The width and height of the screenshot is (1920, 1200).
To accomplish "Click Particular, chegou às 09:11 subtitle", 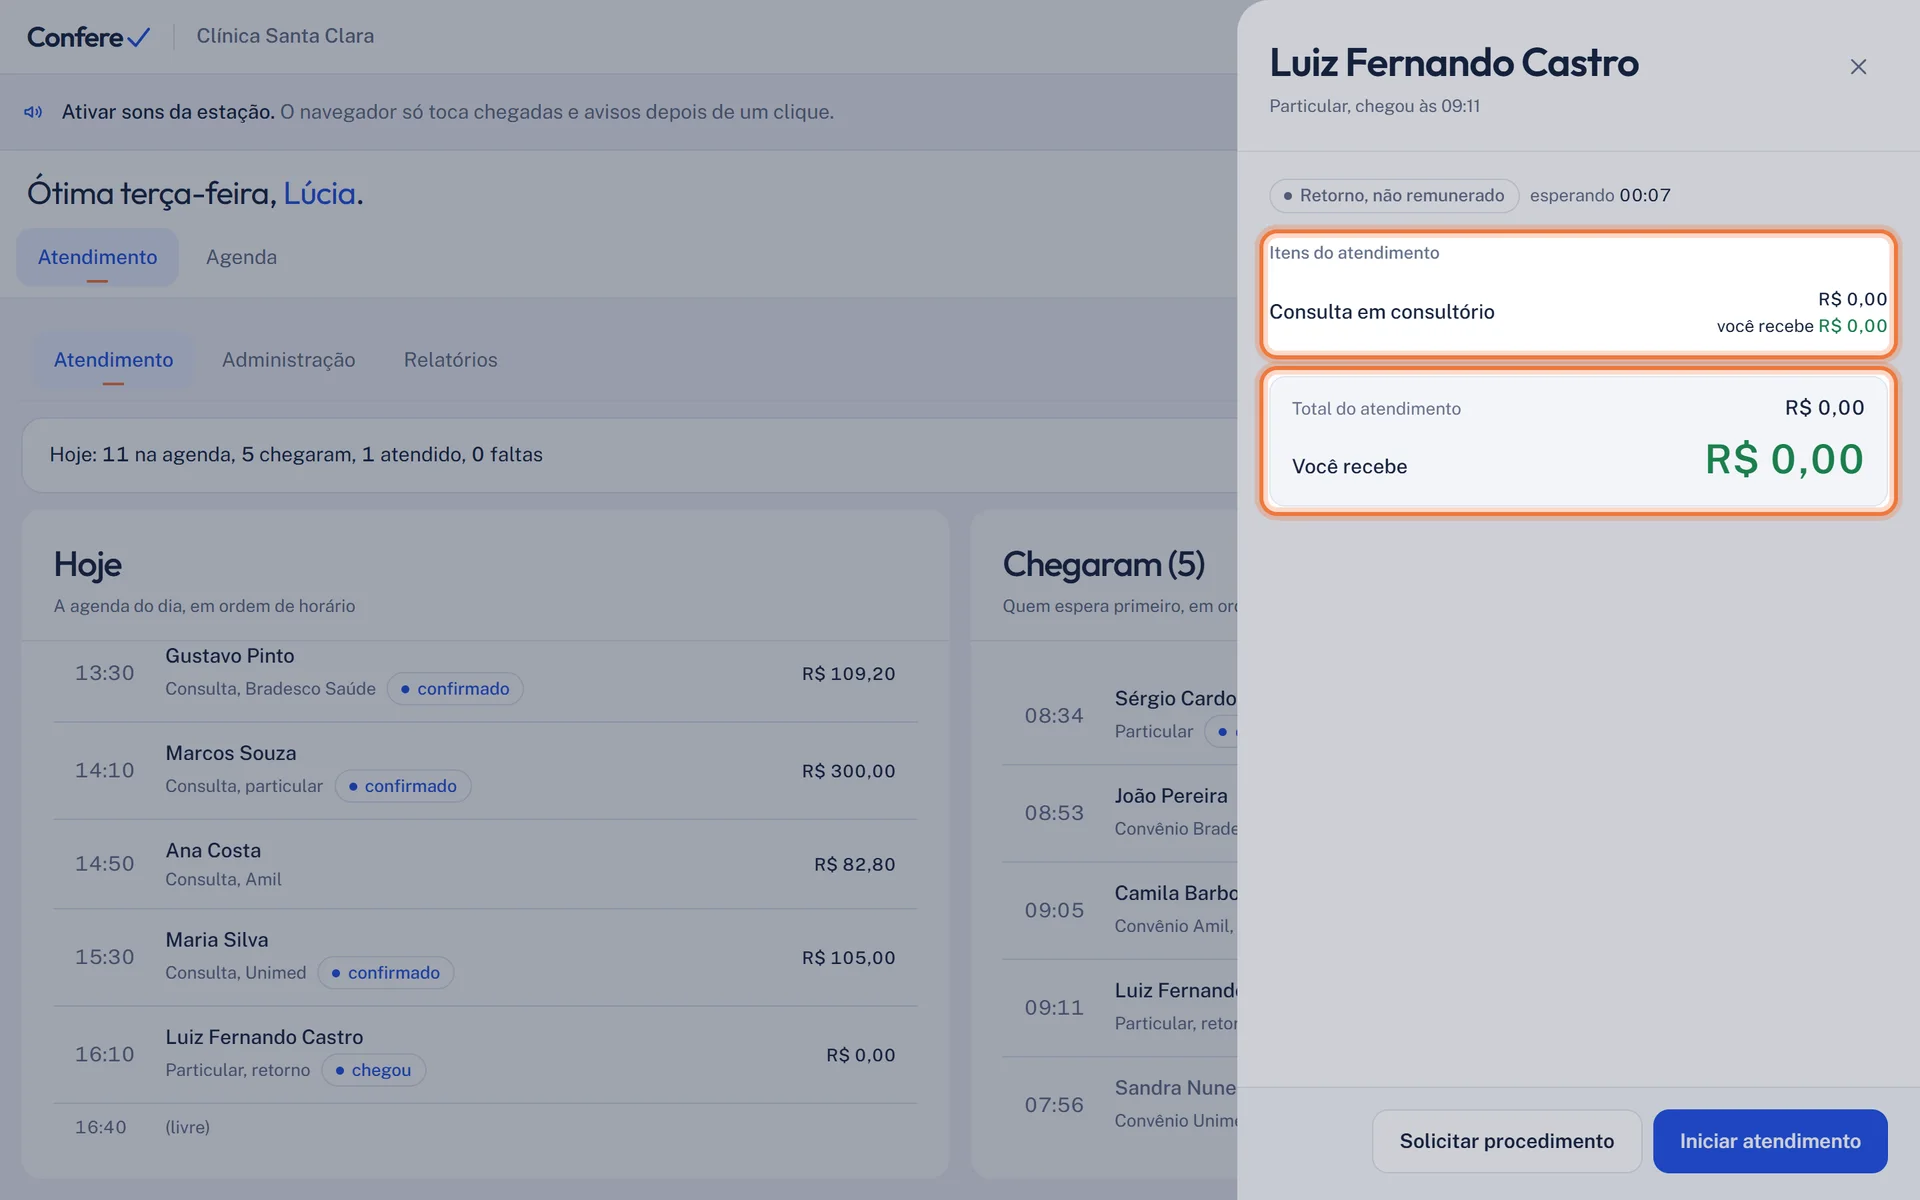I will pyautogui.click(x=1374, y=106).
